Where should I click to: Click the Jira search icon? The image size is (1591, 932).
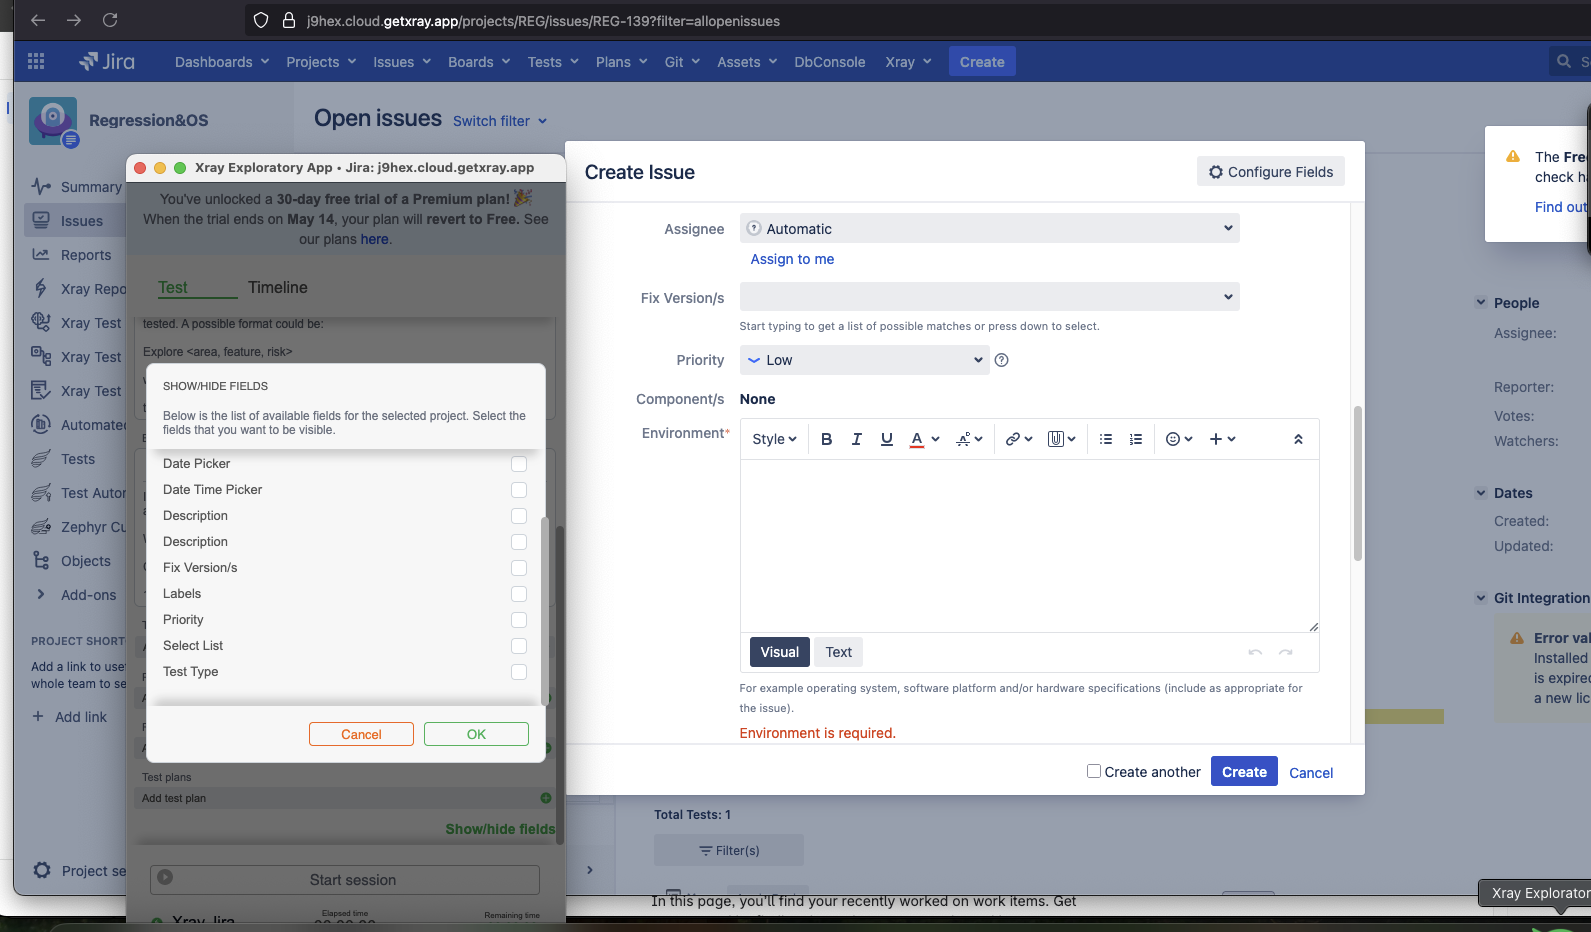tap(1564, 61)
